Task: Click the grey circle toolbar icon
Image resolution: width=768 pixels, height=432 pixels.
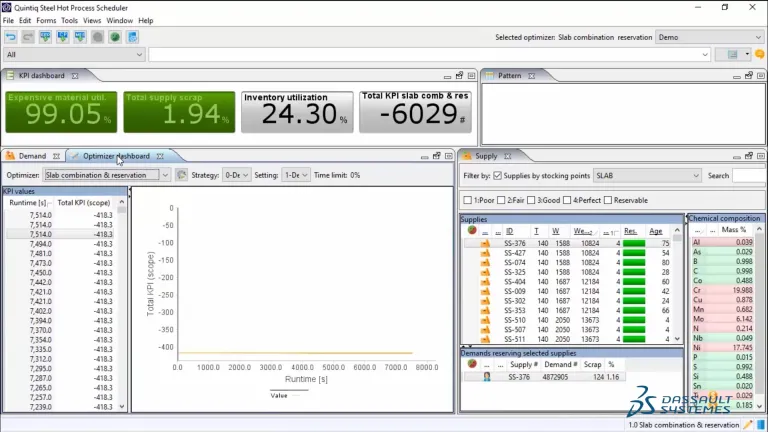Action: point(97,37)
